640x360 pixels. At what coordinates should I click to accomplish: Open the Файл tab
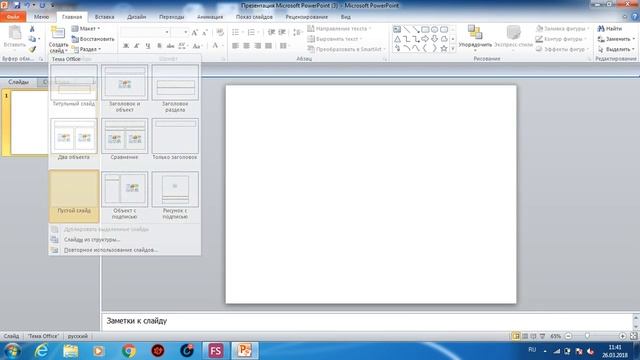coord(13,17)
